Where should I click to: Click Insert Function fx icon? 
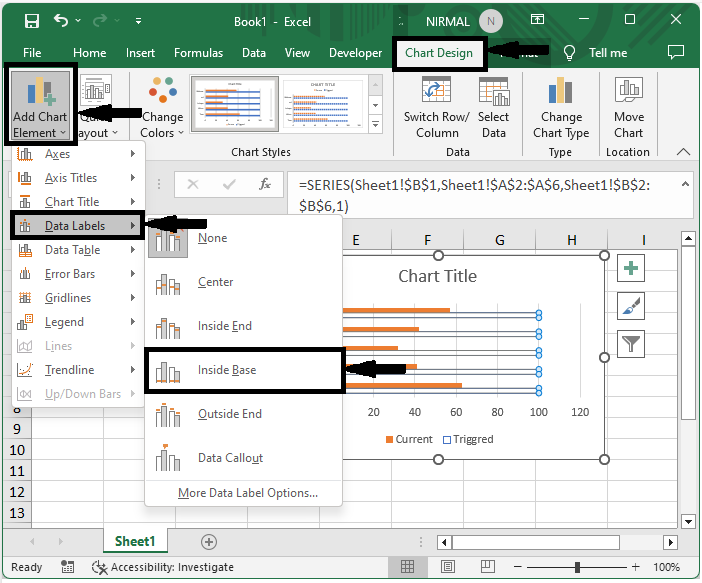click(265, 184)
